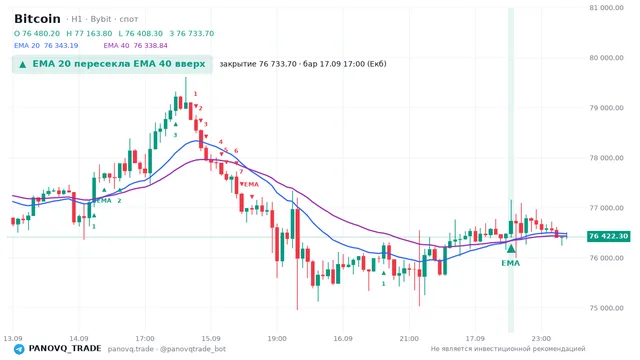Click the red signal marker numbered 7
Image resolution: width=640 pixels, height=360 pixels.
(x=241, y=172)
